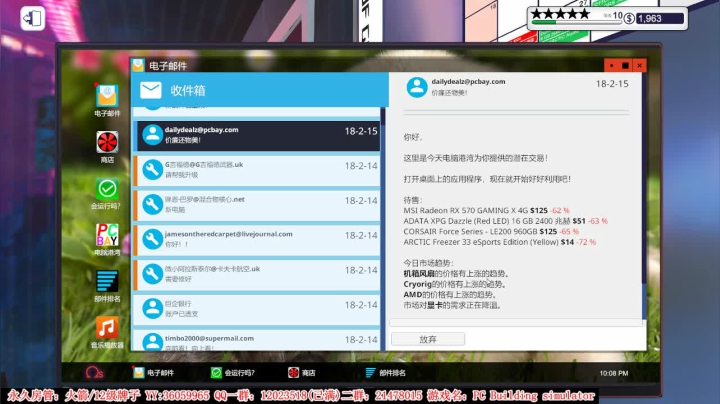
Task: Open the 巨企银行 账户已透支 email
Action: [257, 309]
